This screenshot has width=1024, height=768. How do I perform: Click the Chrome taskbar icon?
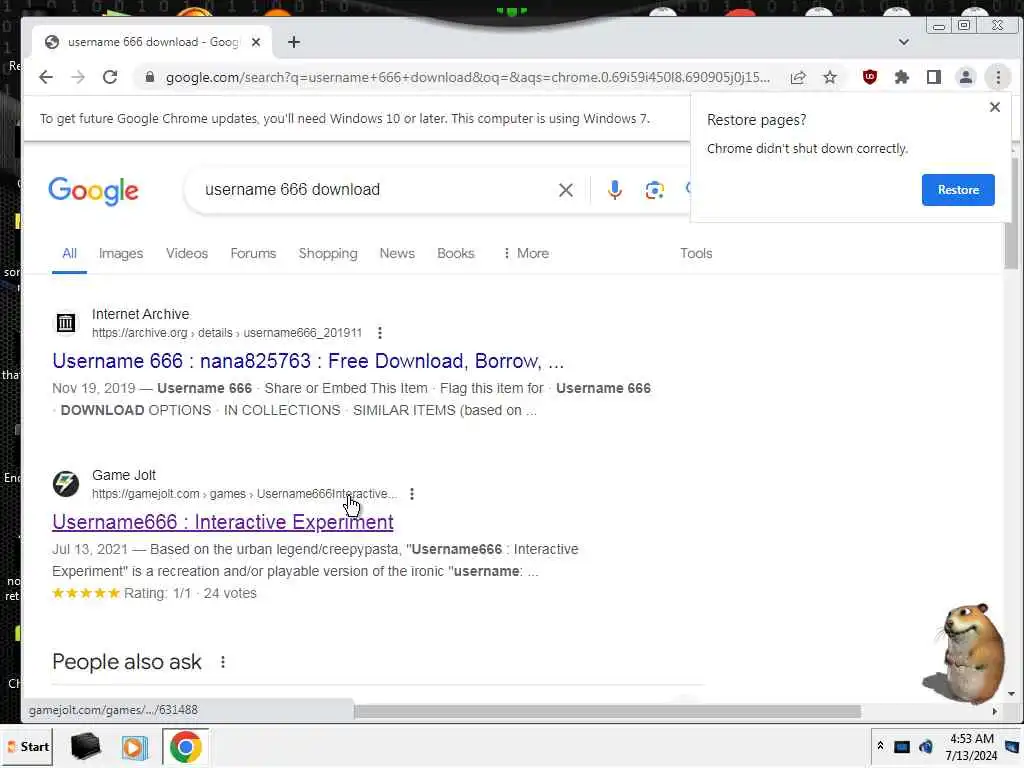pos(185,747)
